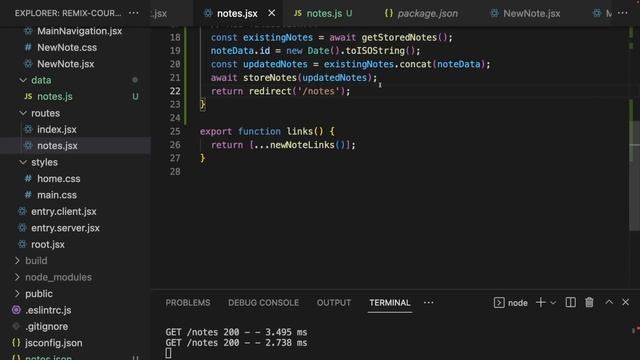Select the notes.jsx editor tab
Viewport: 640px width, 360px height.
tap(237, 13)
